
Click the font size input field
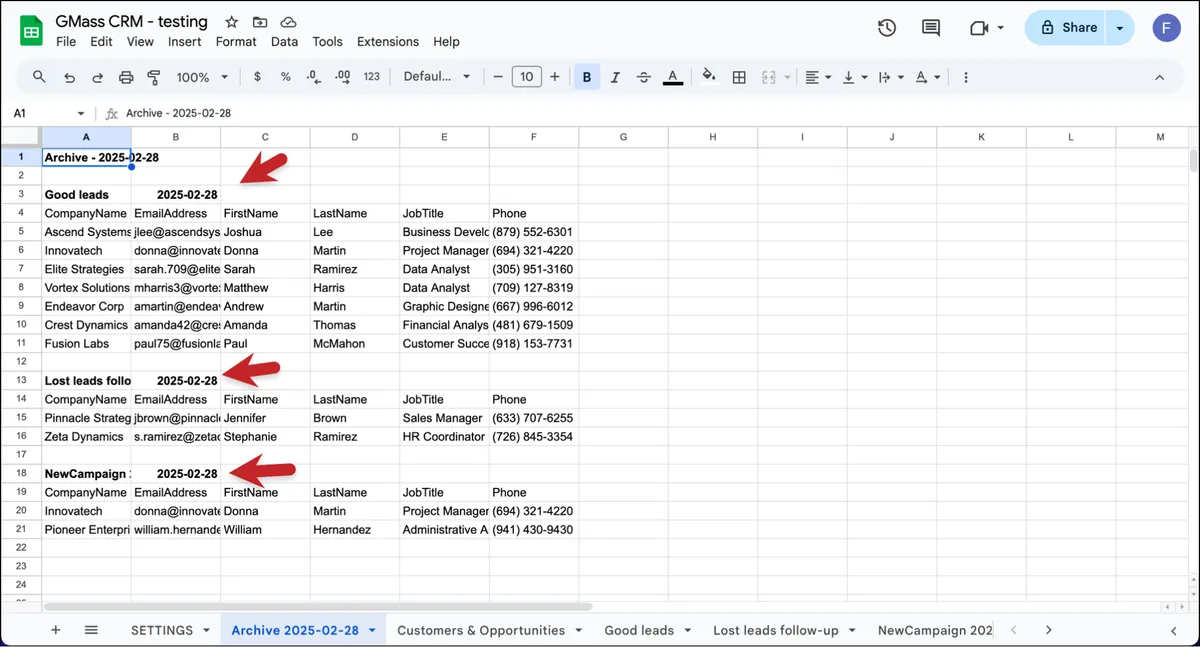coord(526,77)
